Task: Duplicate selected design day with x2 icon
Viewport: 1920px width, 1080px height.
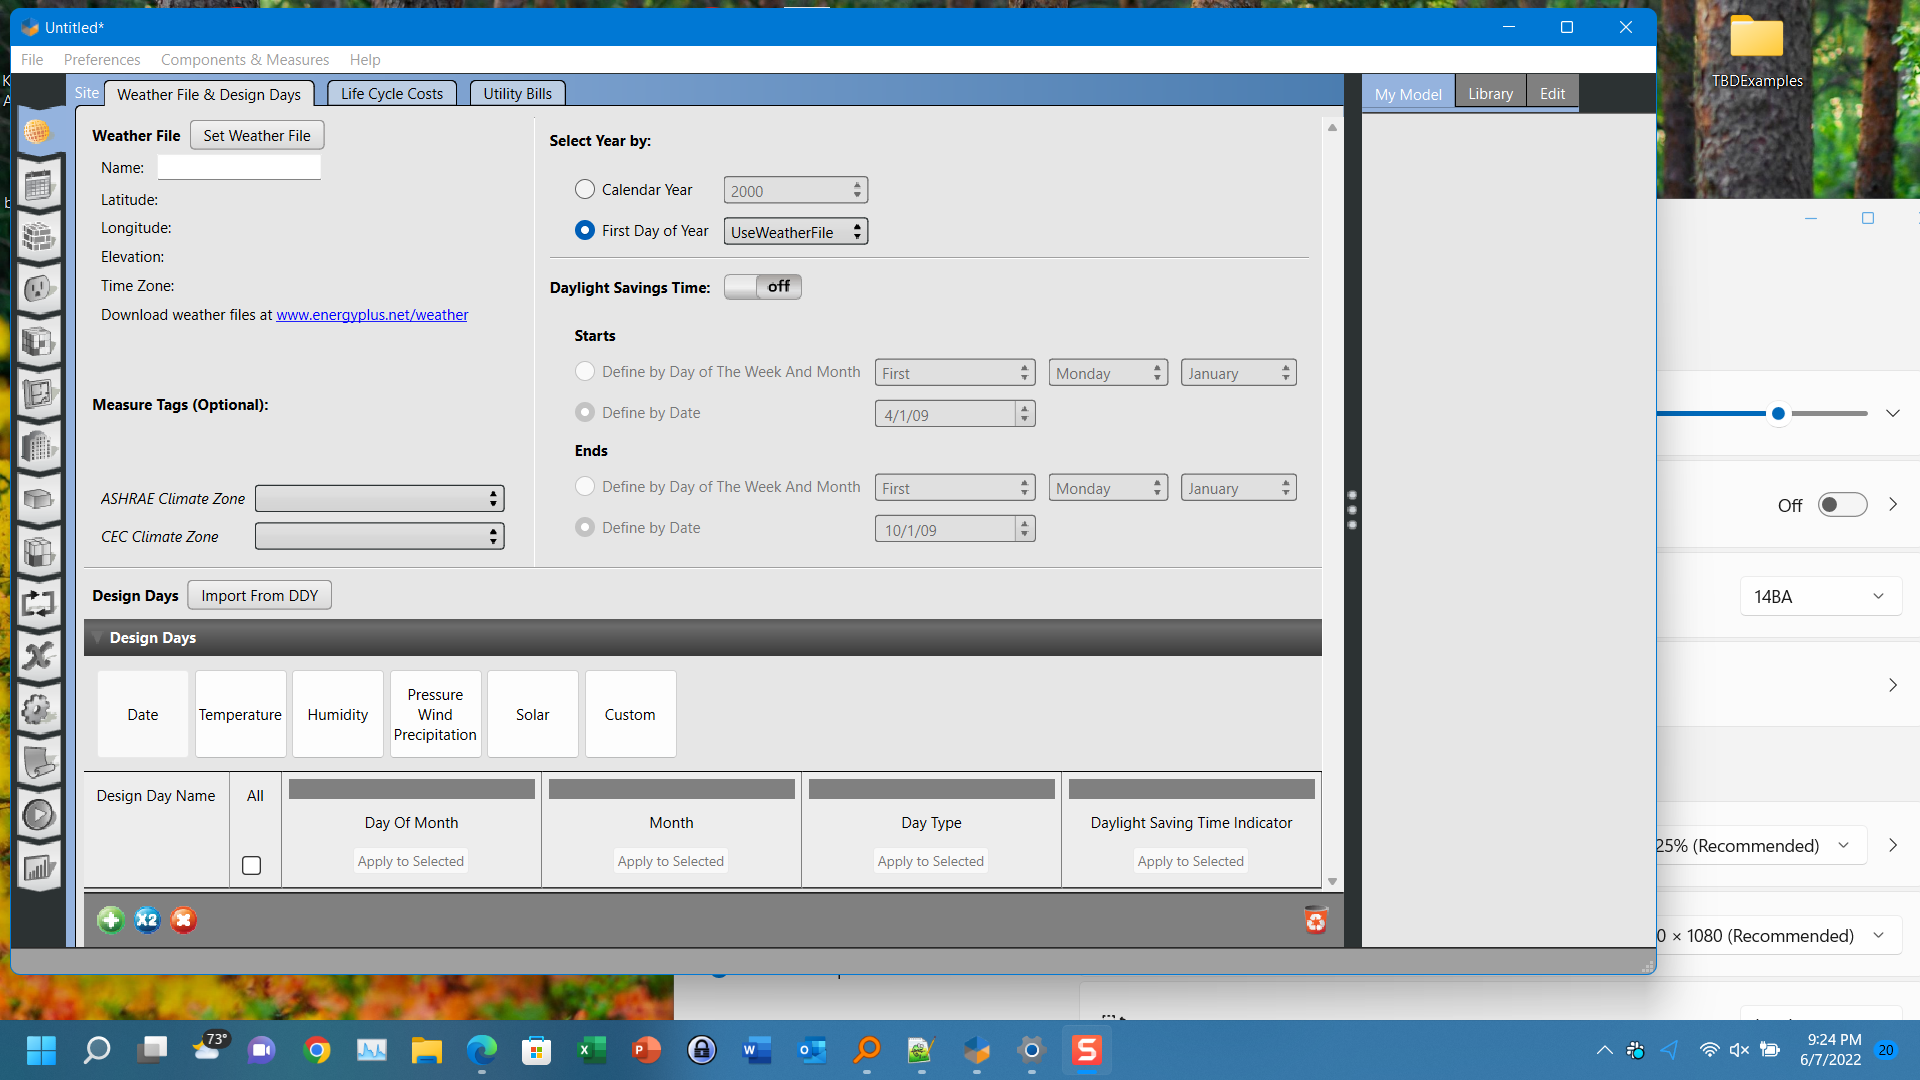Action: coord(146,919)
